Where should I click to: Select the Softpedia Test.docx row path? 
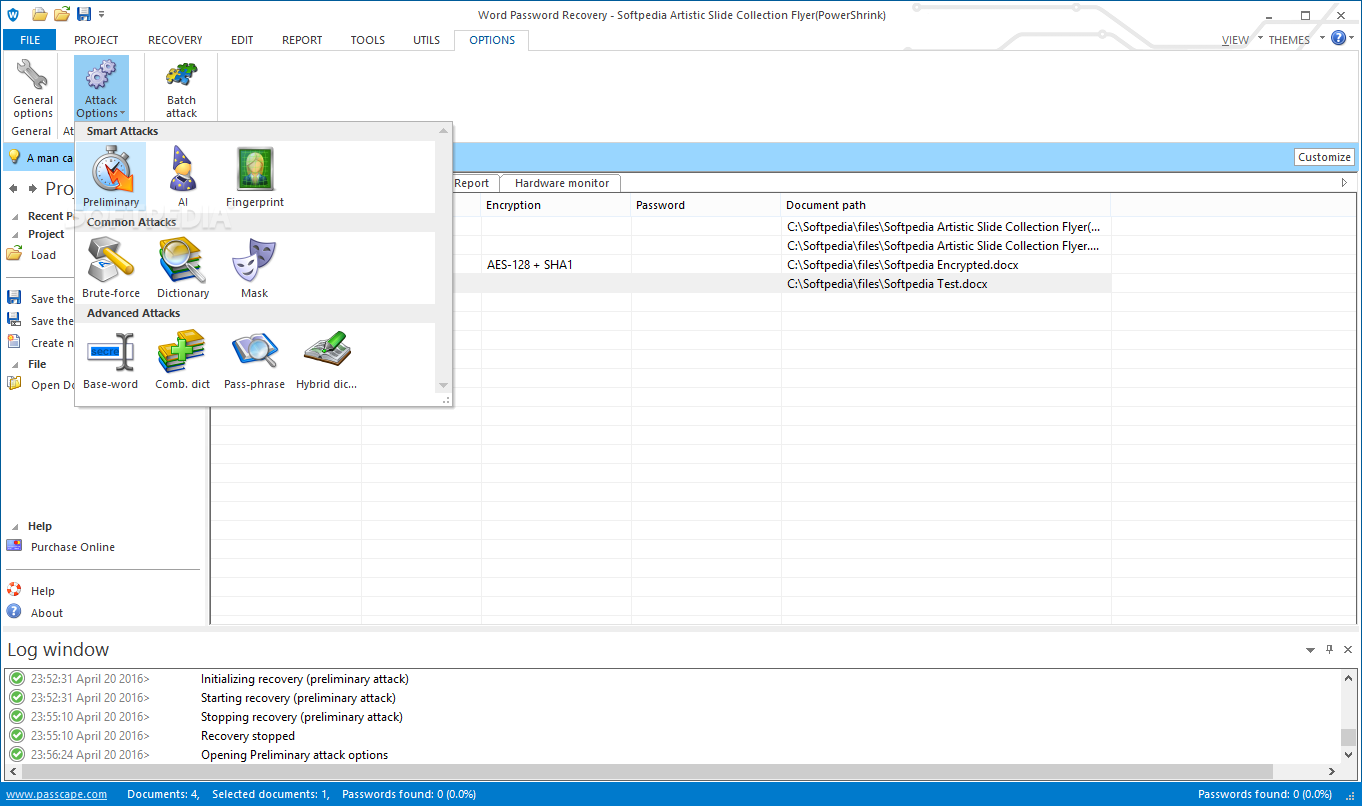pyautogui.click(x=887, y=284)
